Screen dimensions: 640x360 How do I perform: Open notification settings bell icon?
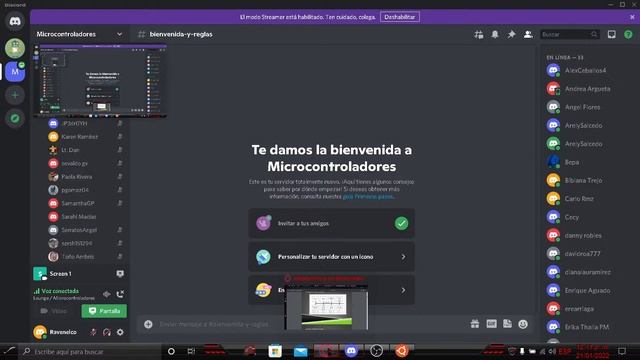495,35
